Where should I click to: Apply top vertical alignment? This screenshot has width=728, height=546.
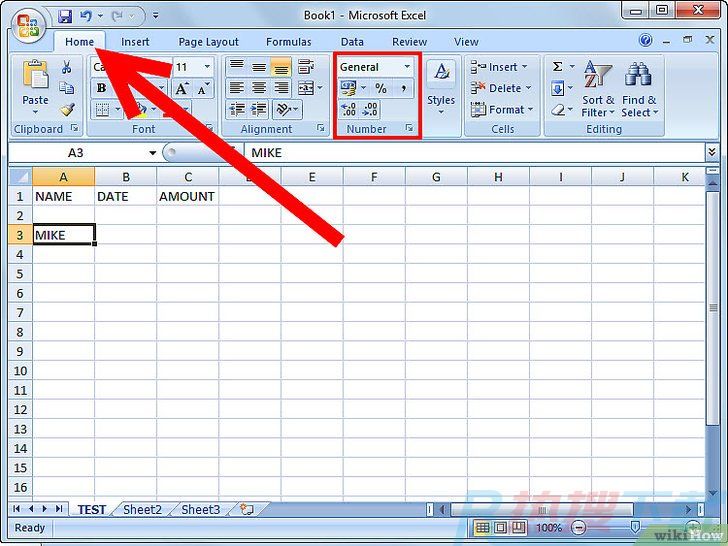tap(237, 67)
